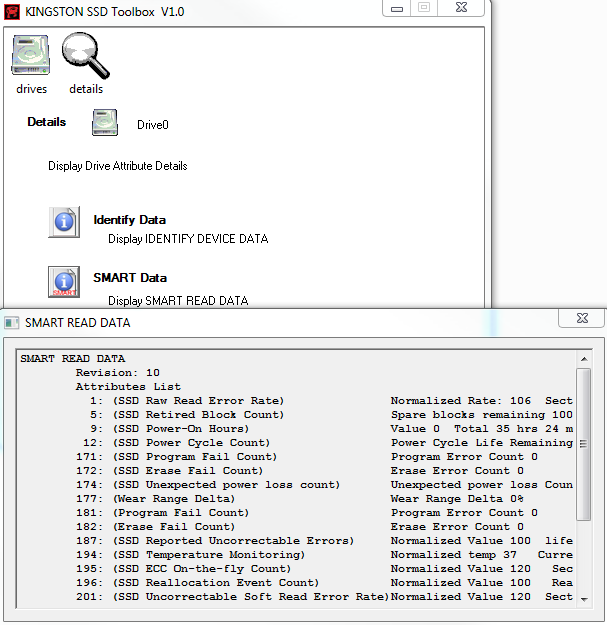The height and width of the screenshot is (625, 607).
Task: Click 'Value 0 Total 35 hrs' text
Action: 460,428
